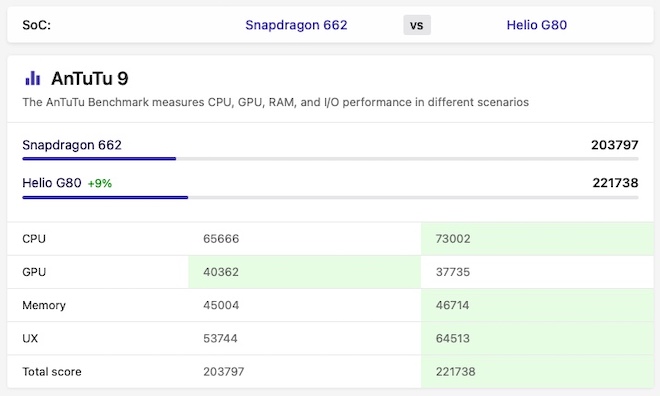Click the CPU value 65666
This screenshot has height=396, width=660.
point(221,239)
